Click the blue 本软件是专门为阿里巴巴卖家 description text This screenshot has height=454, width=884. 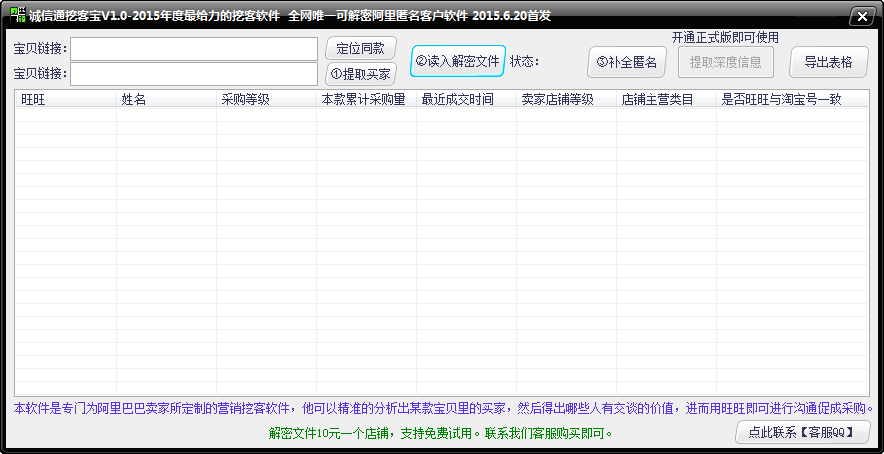443,408
